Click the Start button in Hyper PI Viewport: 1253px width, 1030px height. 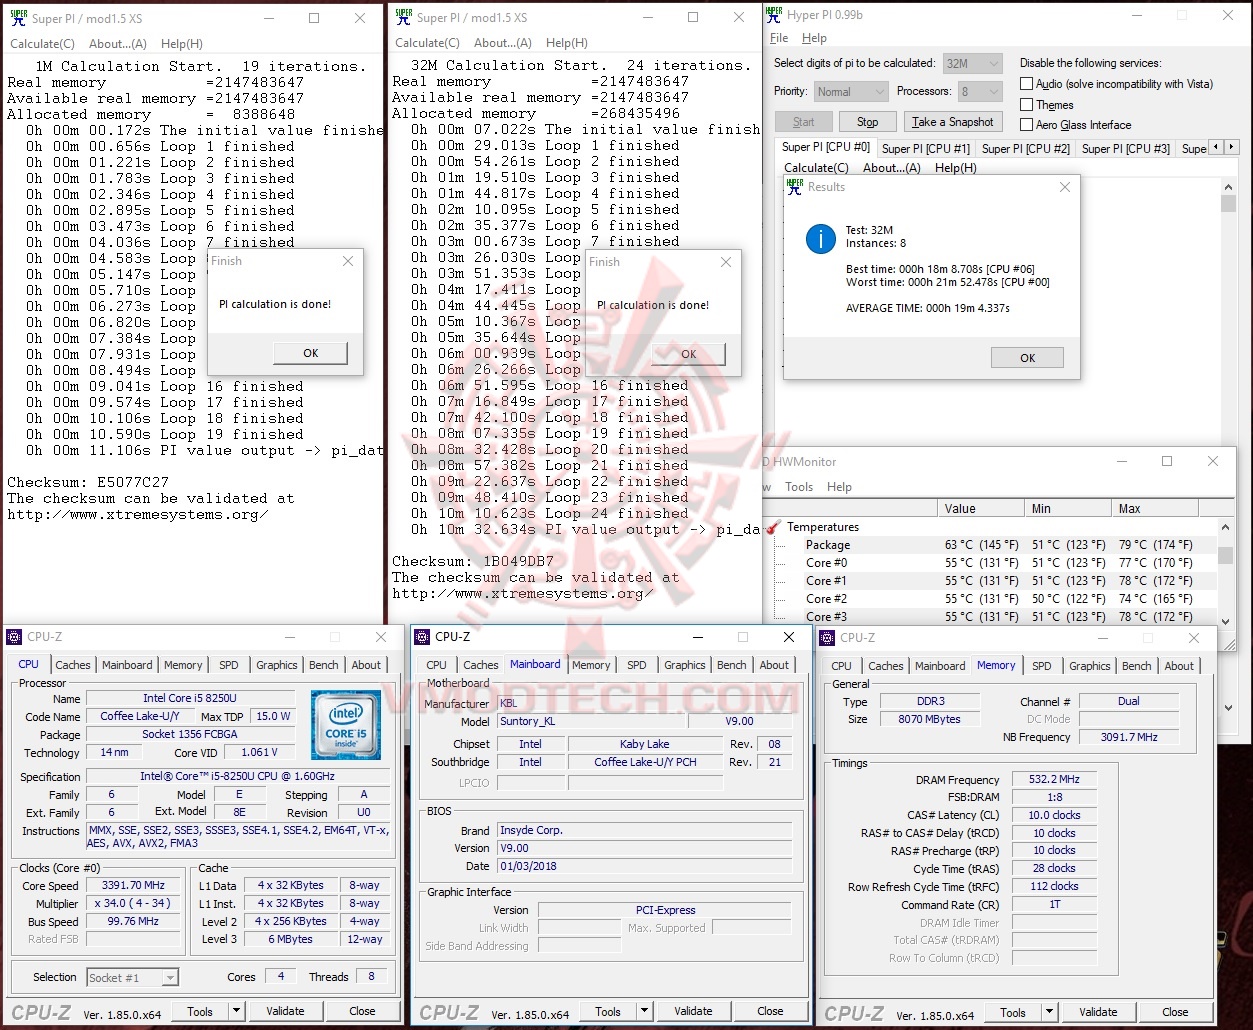point(804,122)
